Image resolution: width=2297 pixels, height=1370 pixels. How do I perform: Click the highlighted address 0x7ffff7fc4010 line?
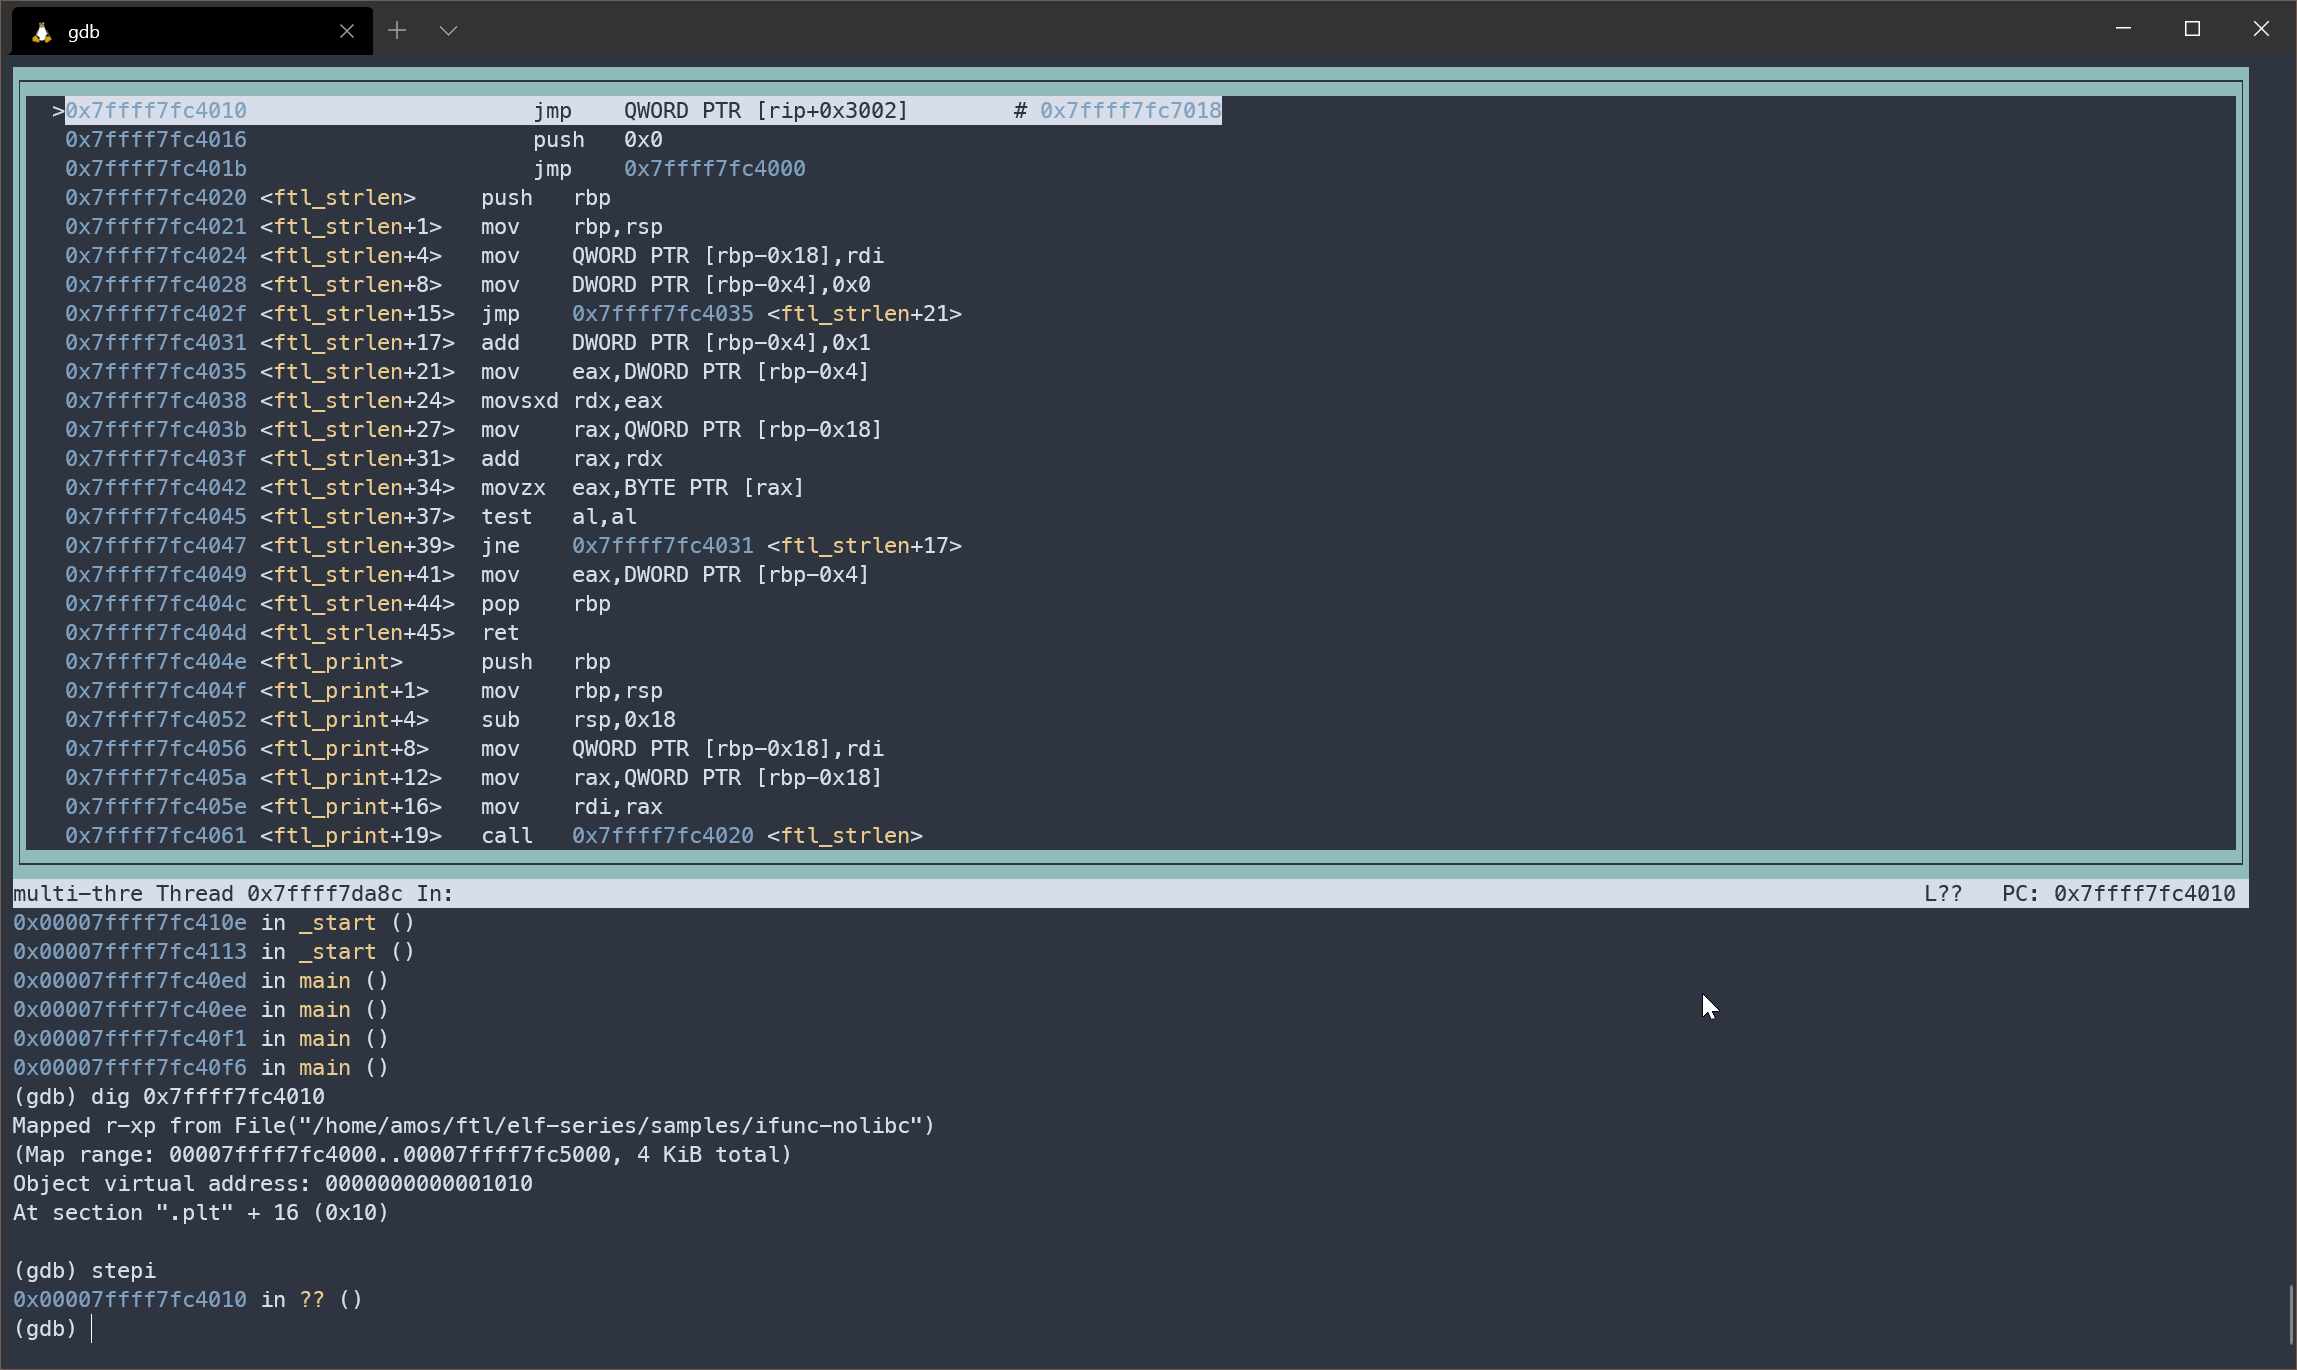[x=156, y=111]
